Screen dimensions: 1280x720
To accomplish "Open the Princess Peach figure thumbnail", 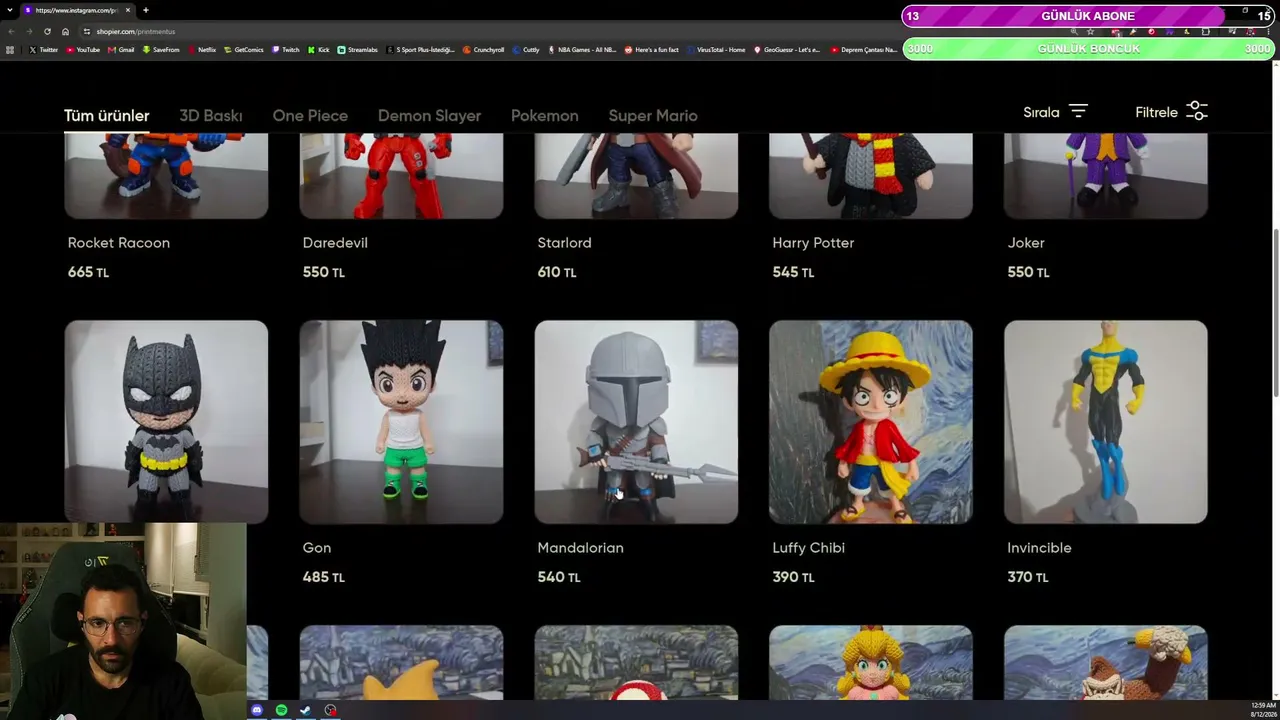I will (x=871, y=662).
